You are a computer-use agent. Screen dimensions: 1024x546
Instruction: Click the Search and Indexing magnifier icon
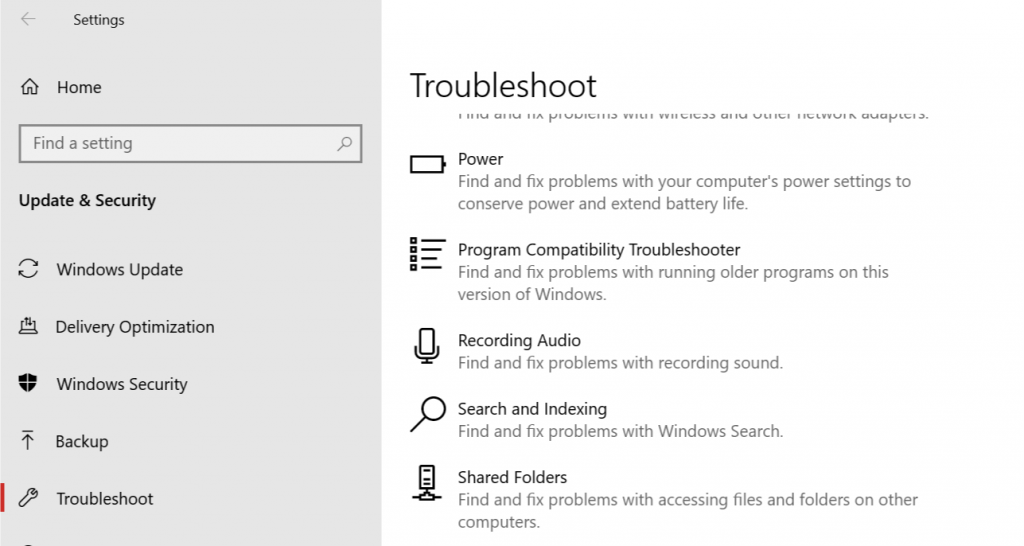(x=427, y=414)
